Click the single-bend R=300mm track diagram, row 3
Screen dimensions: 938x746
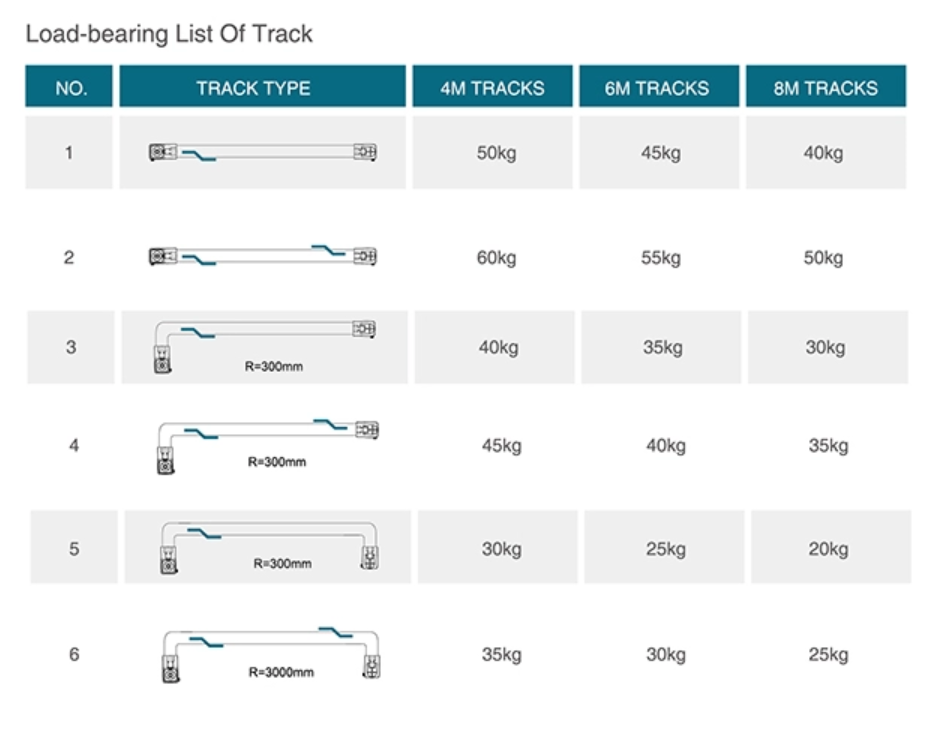click(x=265, y=347)
